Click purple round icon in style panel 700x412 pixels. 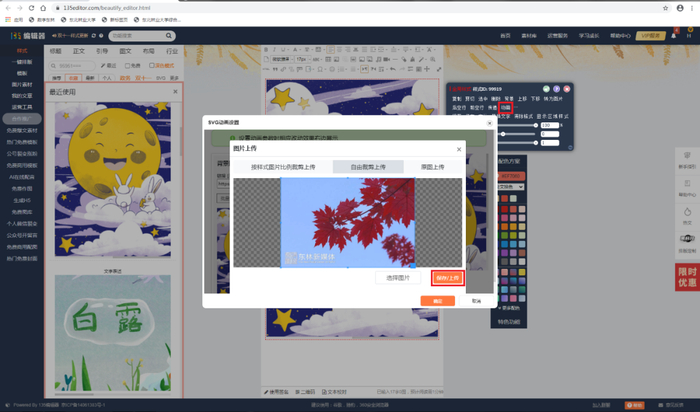[x=556, y=89]
